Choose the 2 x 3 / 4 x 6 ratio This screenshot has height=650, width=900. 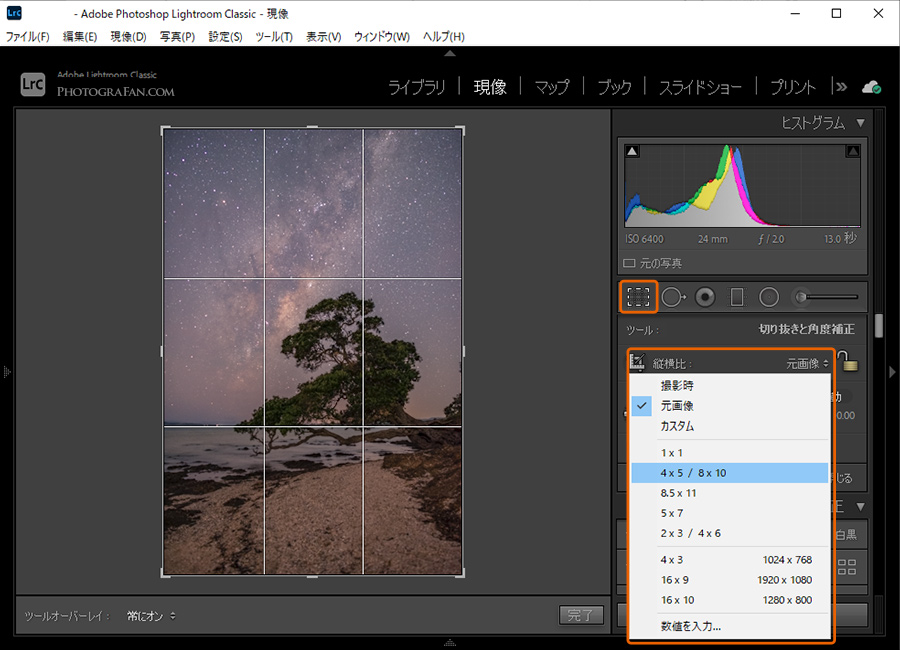pos(730,533)
